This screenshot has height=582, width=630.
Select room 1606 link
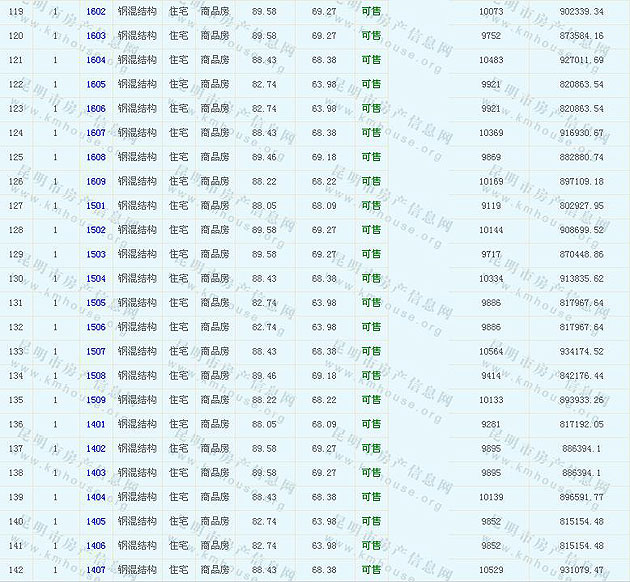point(96,109)
